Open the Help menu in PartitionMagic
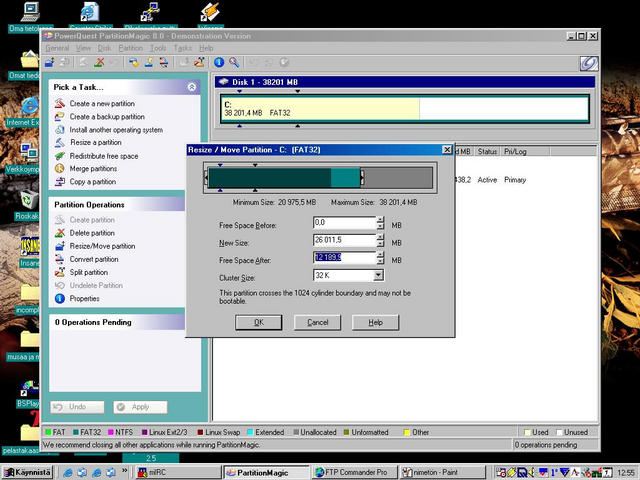The height and width of the screenshot is (480, 640). click(206, 48)
